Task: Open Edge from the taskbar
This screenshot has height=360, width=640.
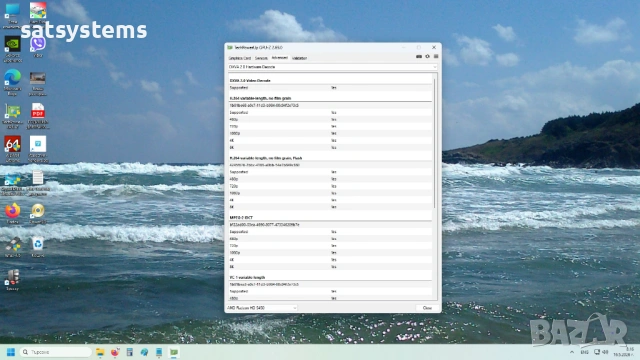Action: (144, 352)
